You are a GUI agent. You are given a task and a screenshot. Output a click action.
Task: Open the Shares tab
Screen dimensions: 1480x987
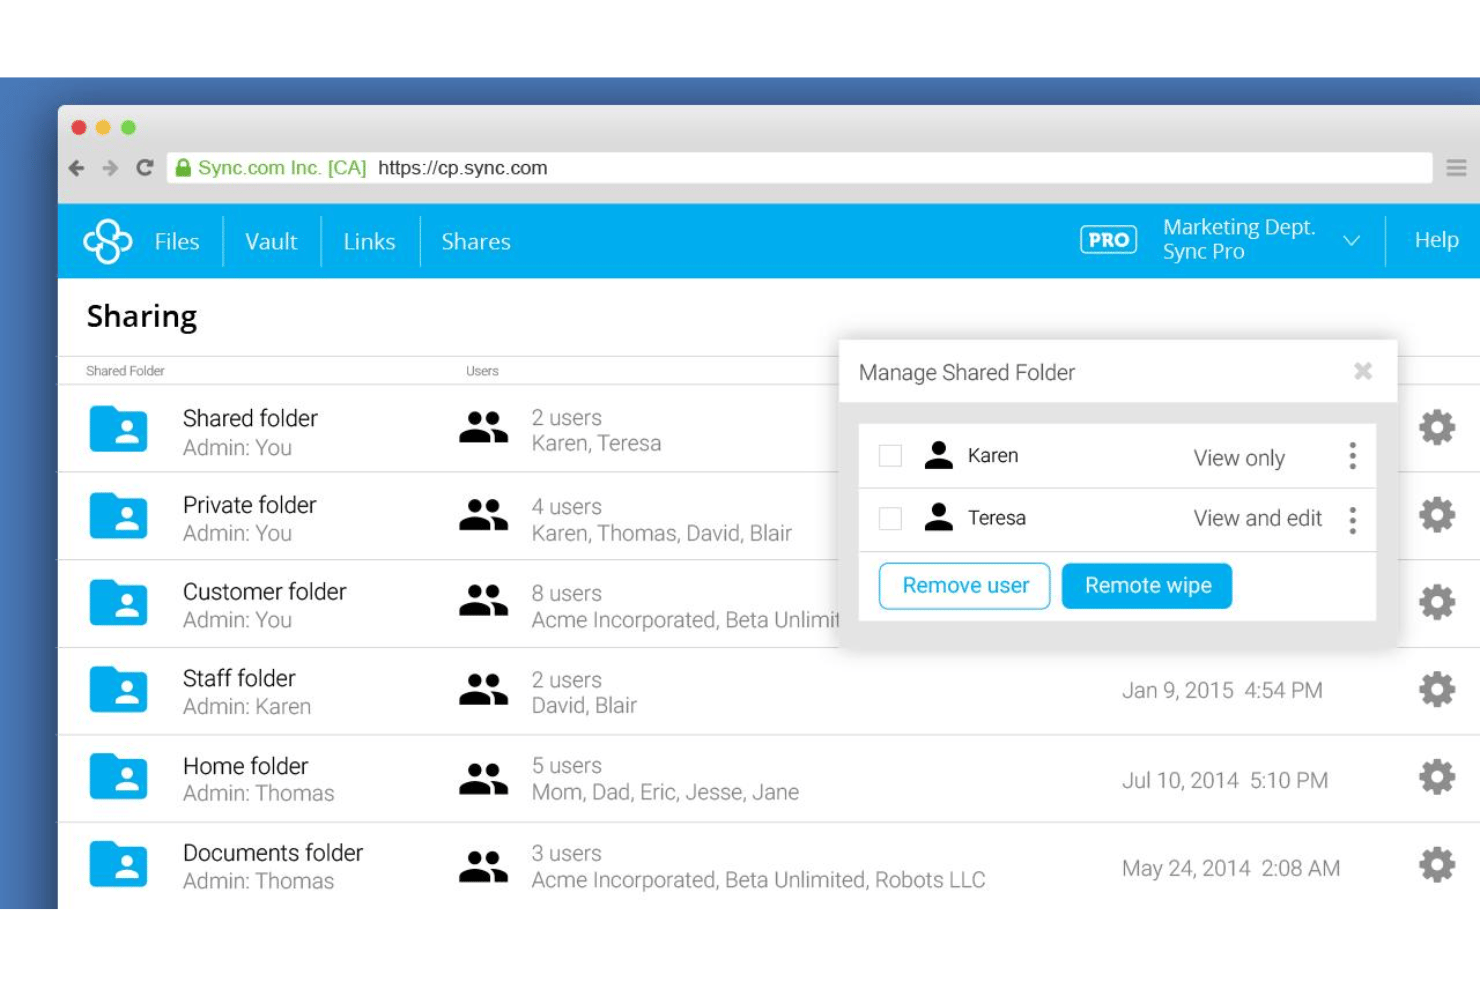click(x=476, y=242)
